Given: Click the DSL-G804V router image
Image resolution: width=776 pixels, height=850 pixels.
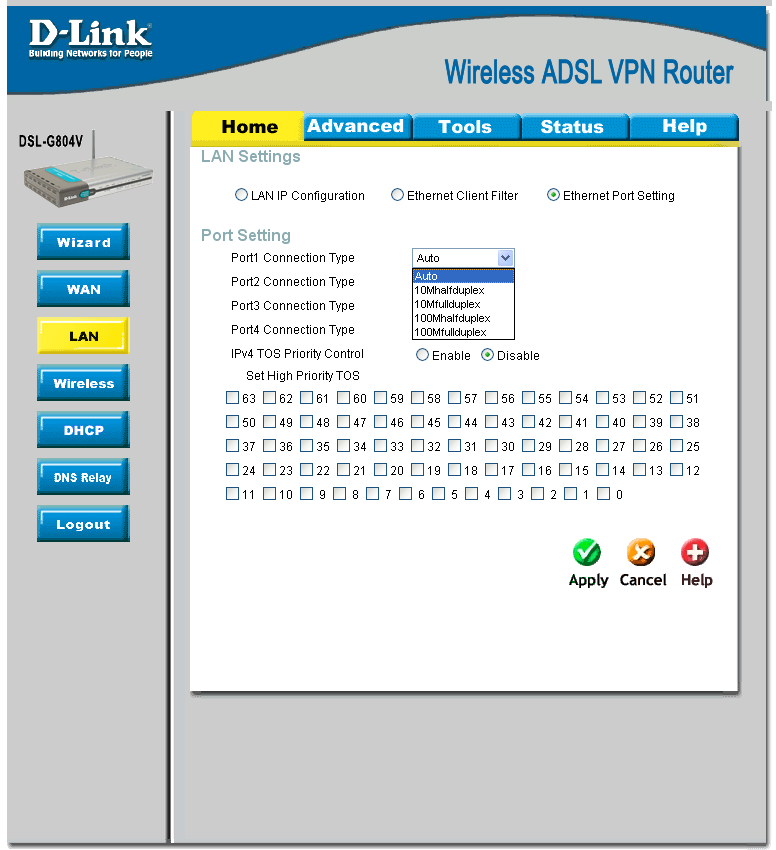Looking at the screenshot, I should (x=88, y=171).
